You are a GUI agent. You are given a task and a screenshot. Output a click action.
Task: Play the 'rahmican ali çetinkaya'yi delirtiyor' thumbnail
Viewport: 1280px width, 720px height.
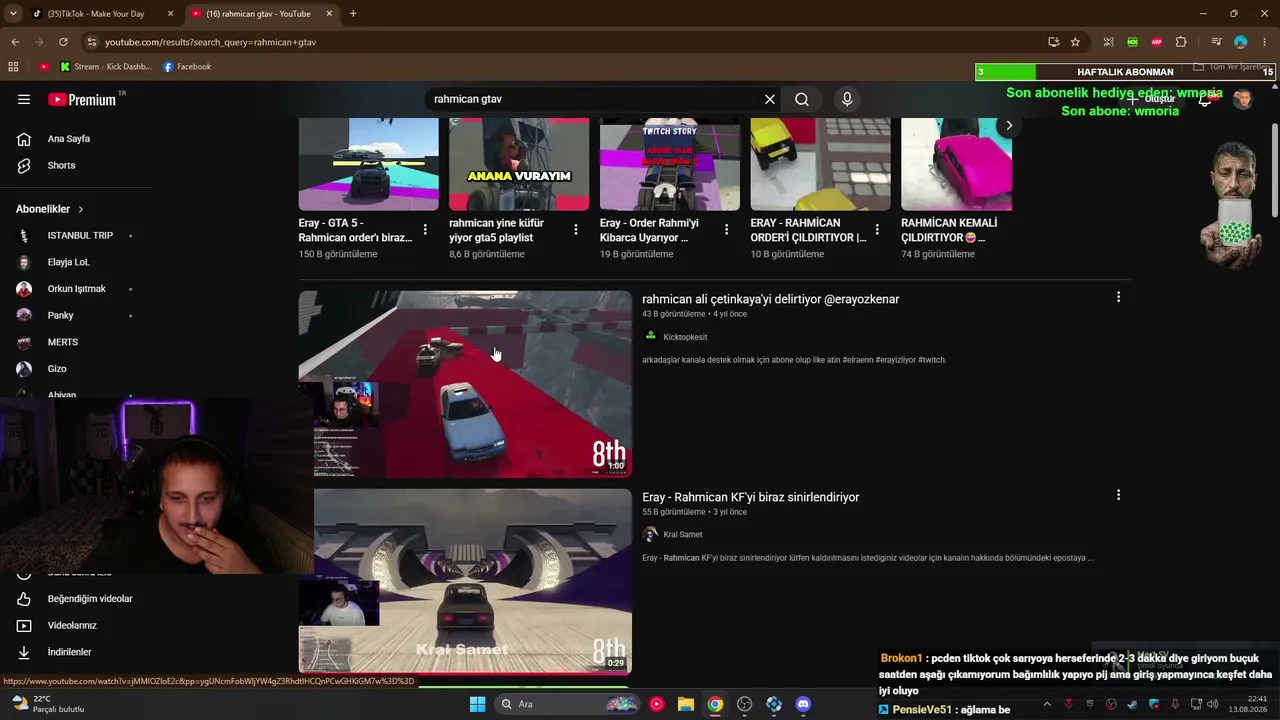[x=465, y=384]
